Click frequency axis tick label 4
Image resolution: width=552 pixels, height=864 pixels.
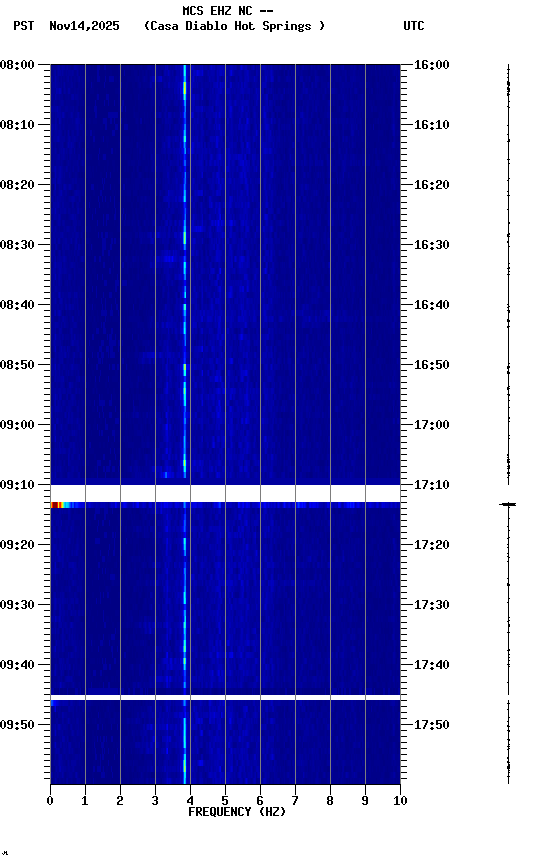190,801
